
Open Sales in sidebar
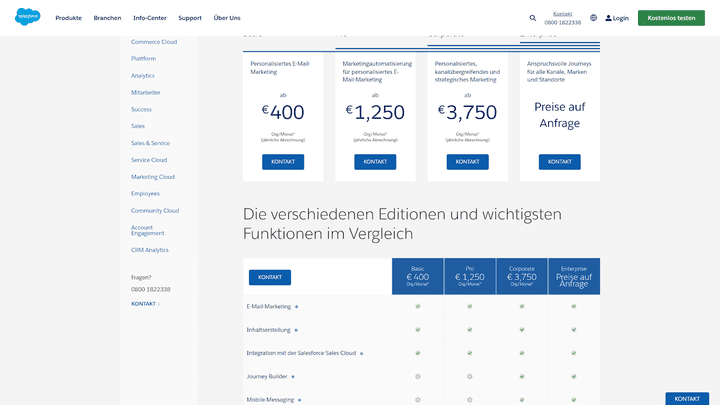138,126
